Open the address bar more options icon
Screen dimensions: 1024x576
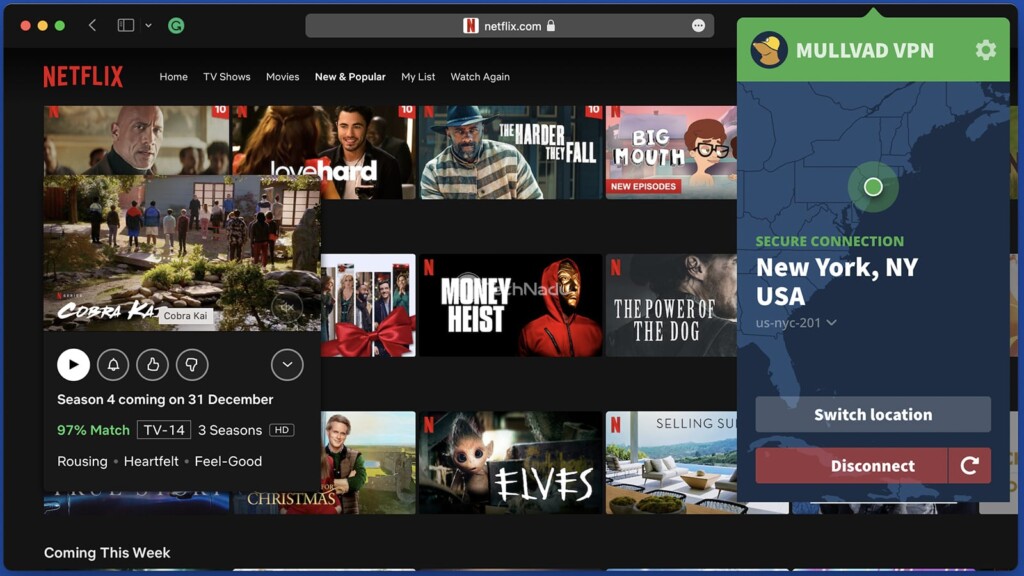pos(698,25)
